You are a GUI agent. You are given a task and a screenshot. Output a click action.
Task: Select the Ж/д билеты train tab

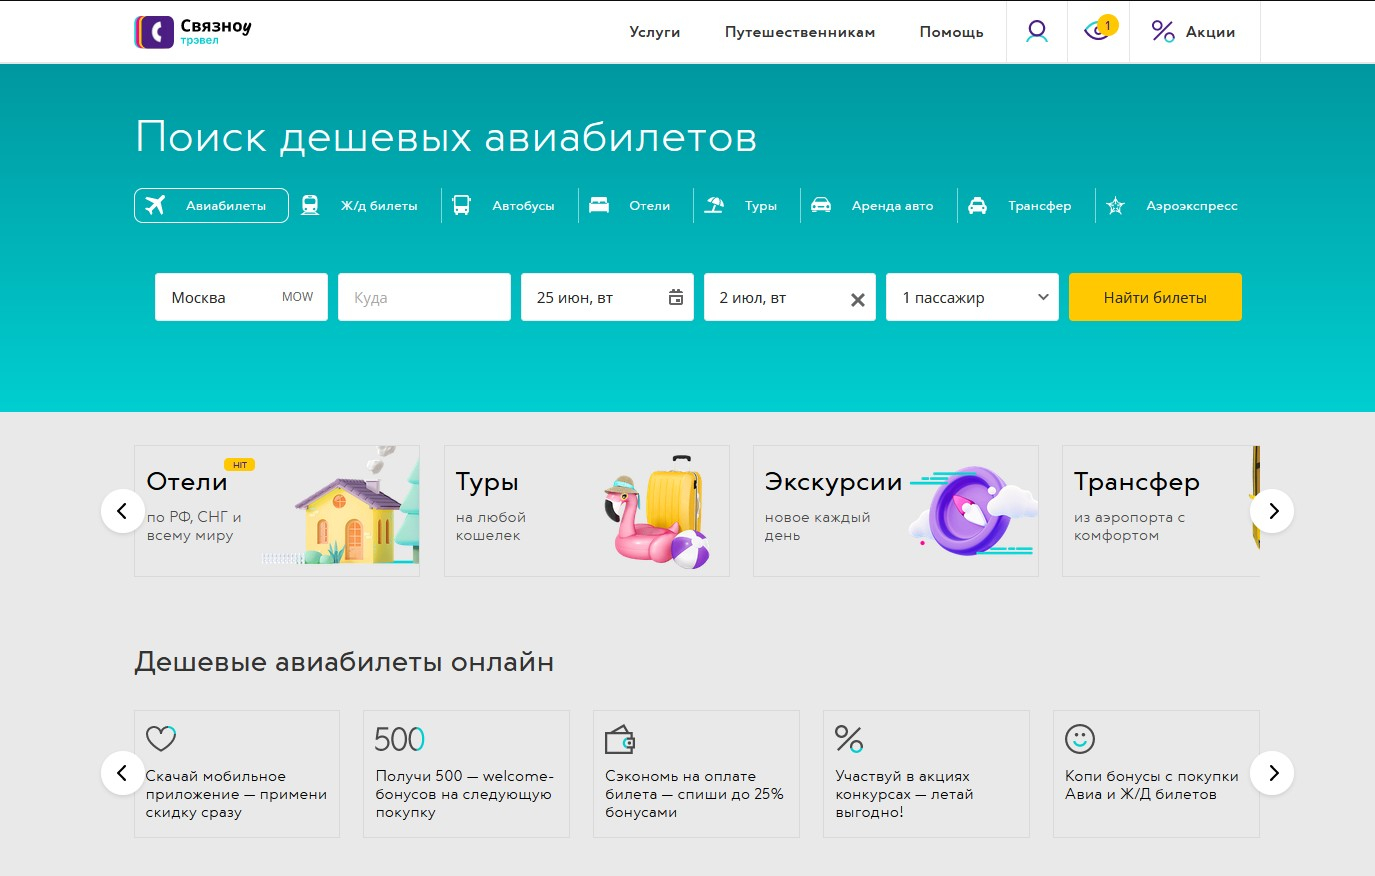[311, 206]
